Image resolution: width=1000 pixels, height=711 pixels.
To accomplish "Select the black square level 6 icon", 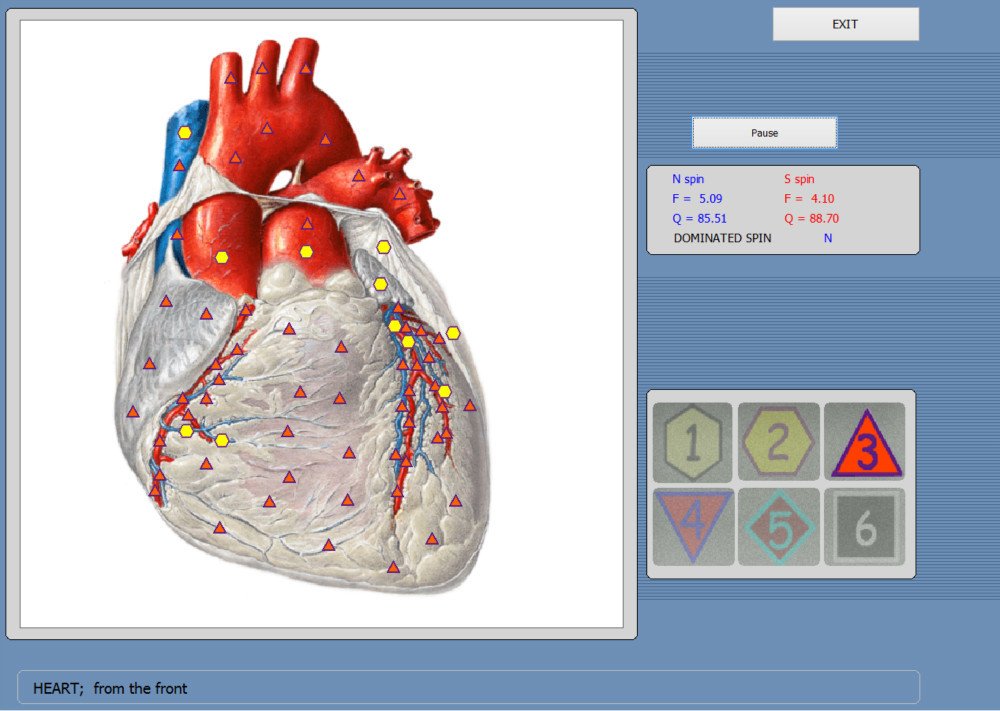I will pos(865,527).
